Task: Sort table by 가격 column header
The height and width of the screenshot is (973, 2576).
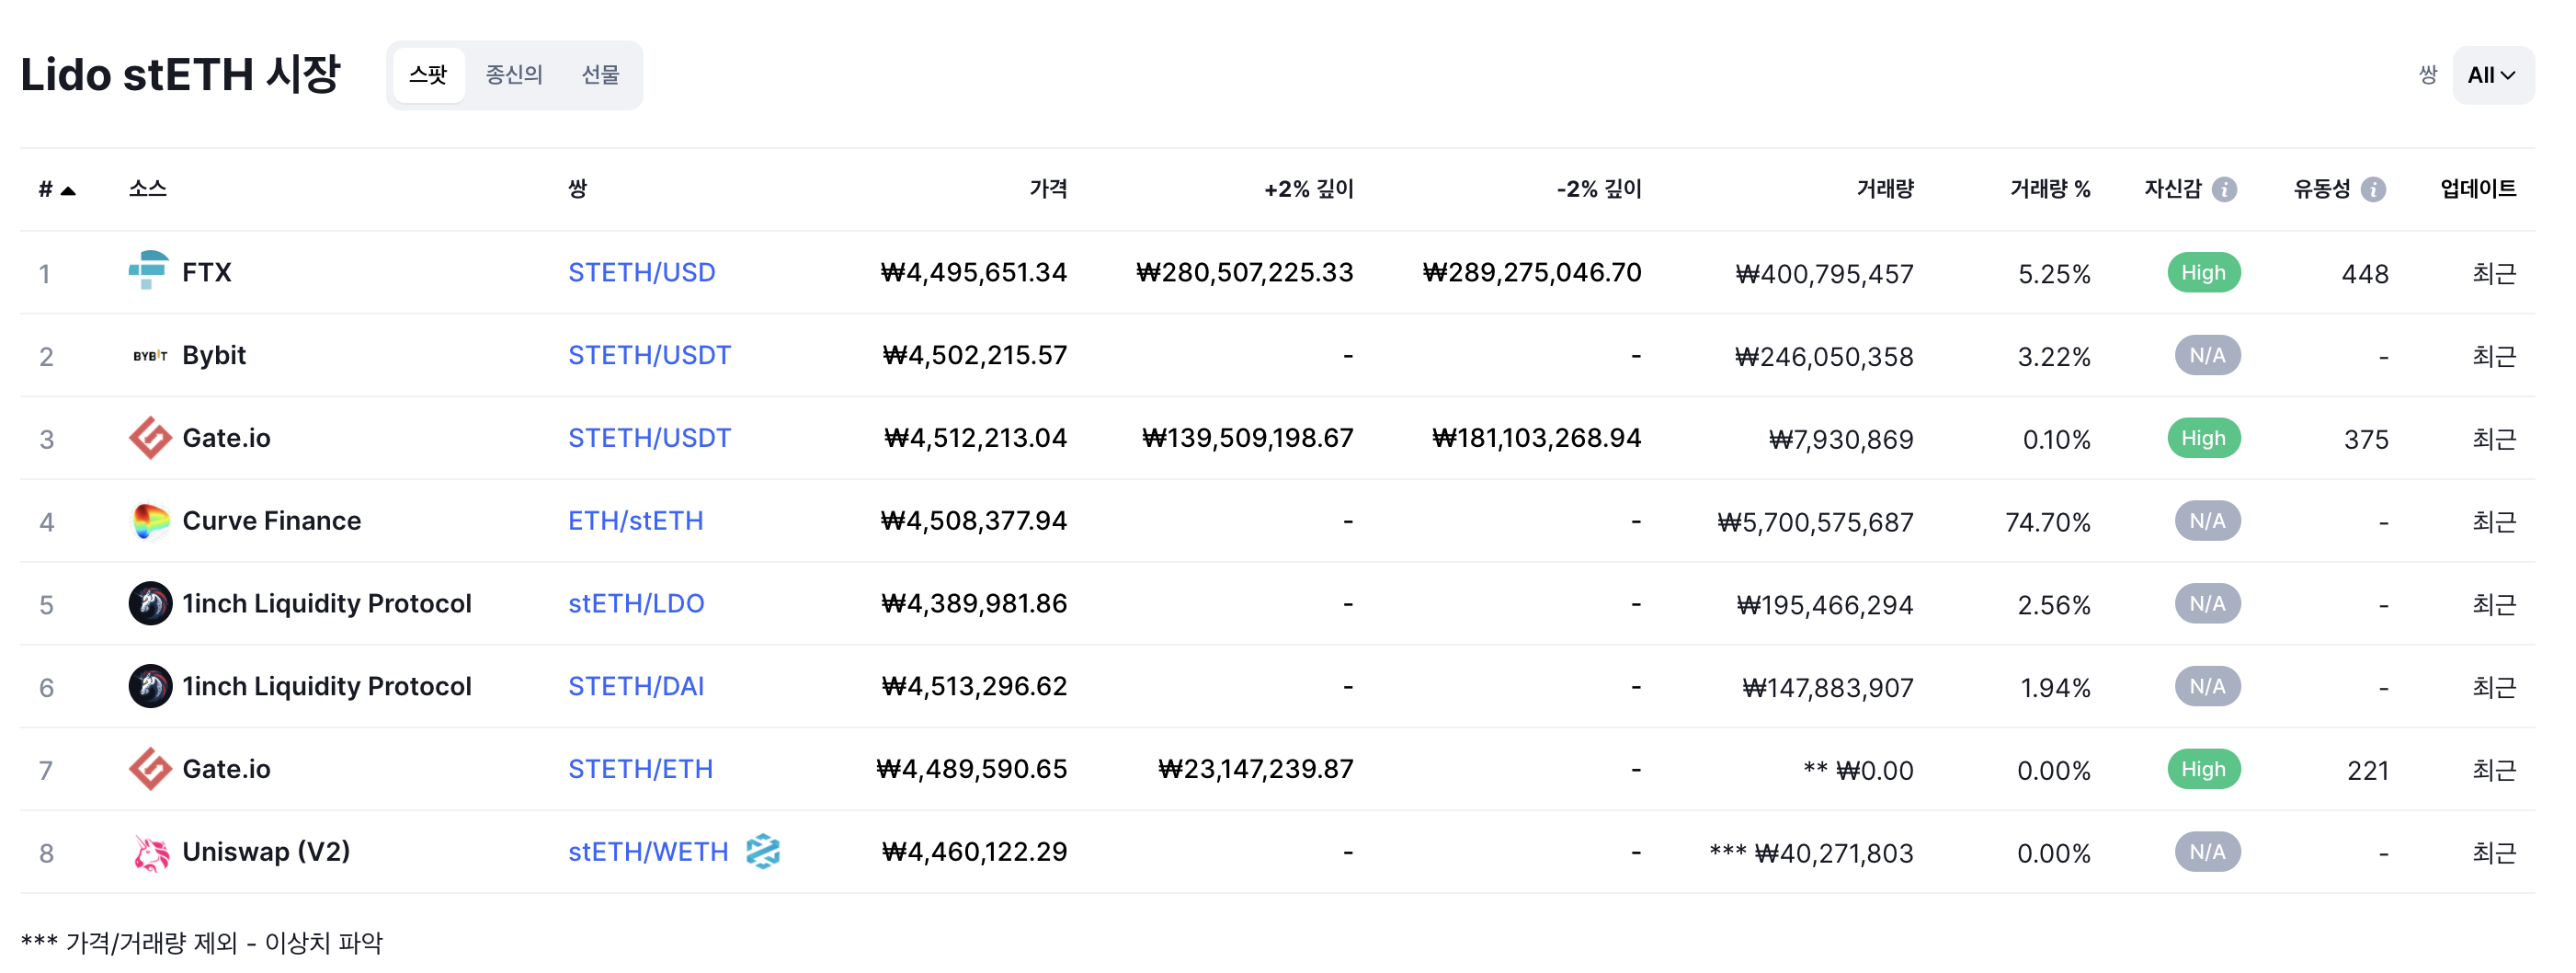Action: (x=1047, y=188)
